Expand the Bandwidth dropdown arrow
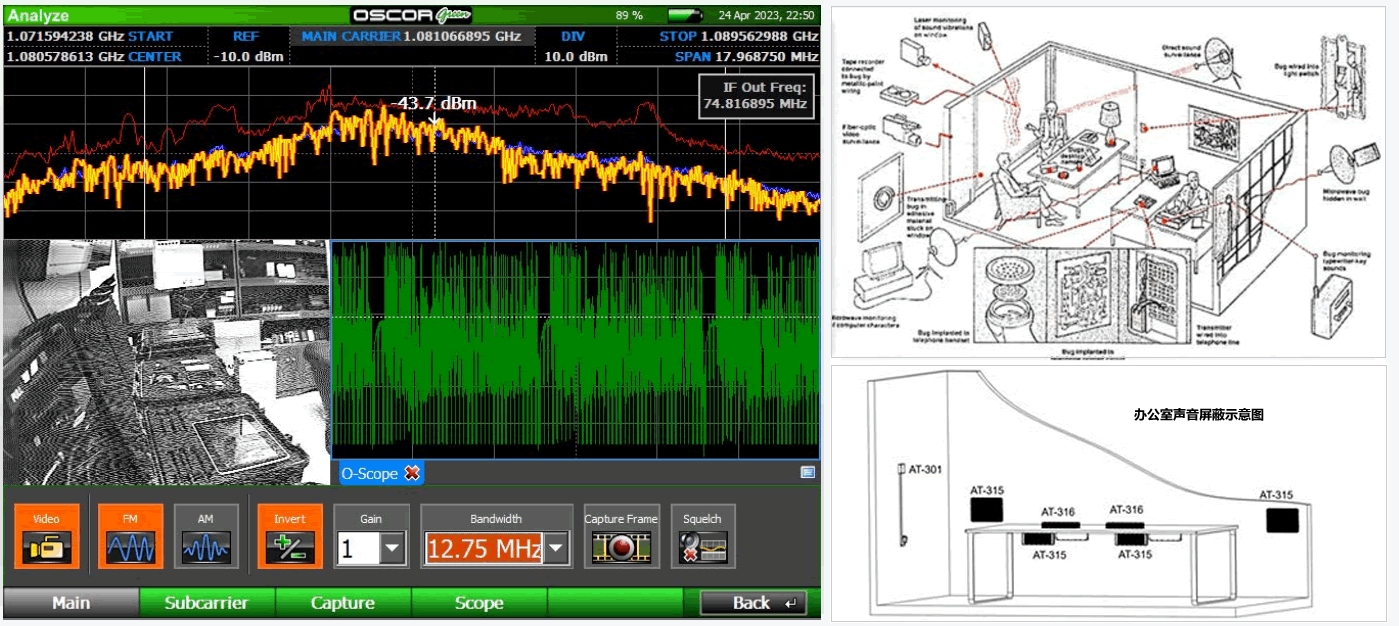 (x=557, y=547)
